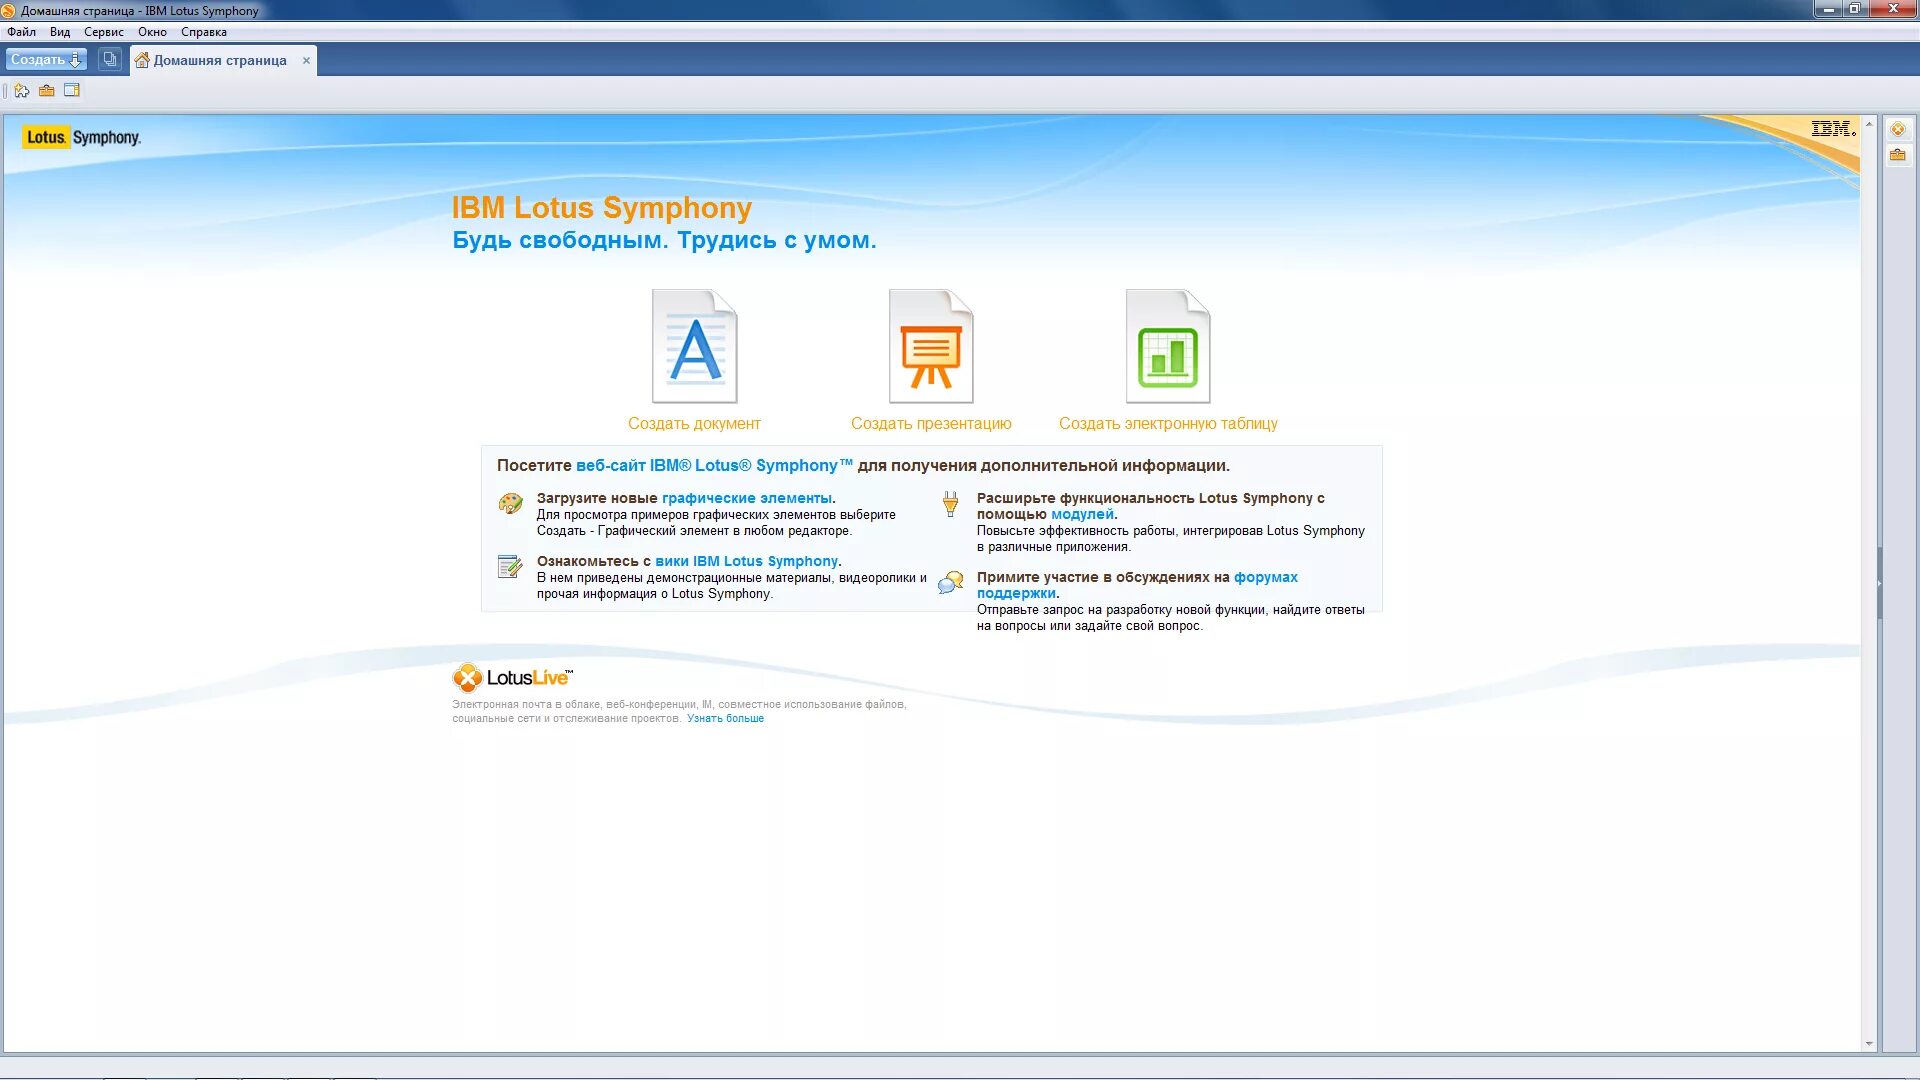Open the Файл menu
1920x1080 pixels.
[x=21, y=32]
